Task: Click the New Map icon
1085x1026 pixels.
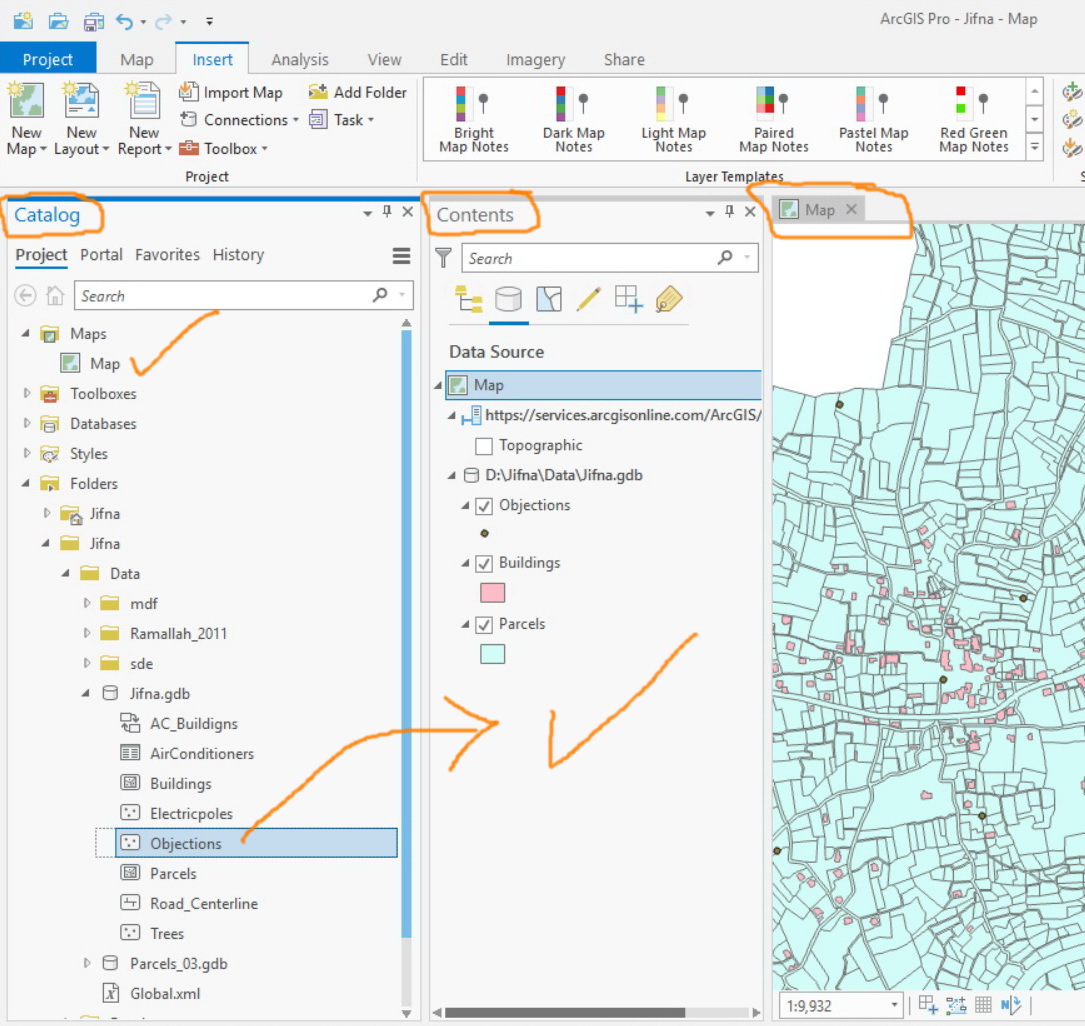Action: (x=26, y=100)
